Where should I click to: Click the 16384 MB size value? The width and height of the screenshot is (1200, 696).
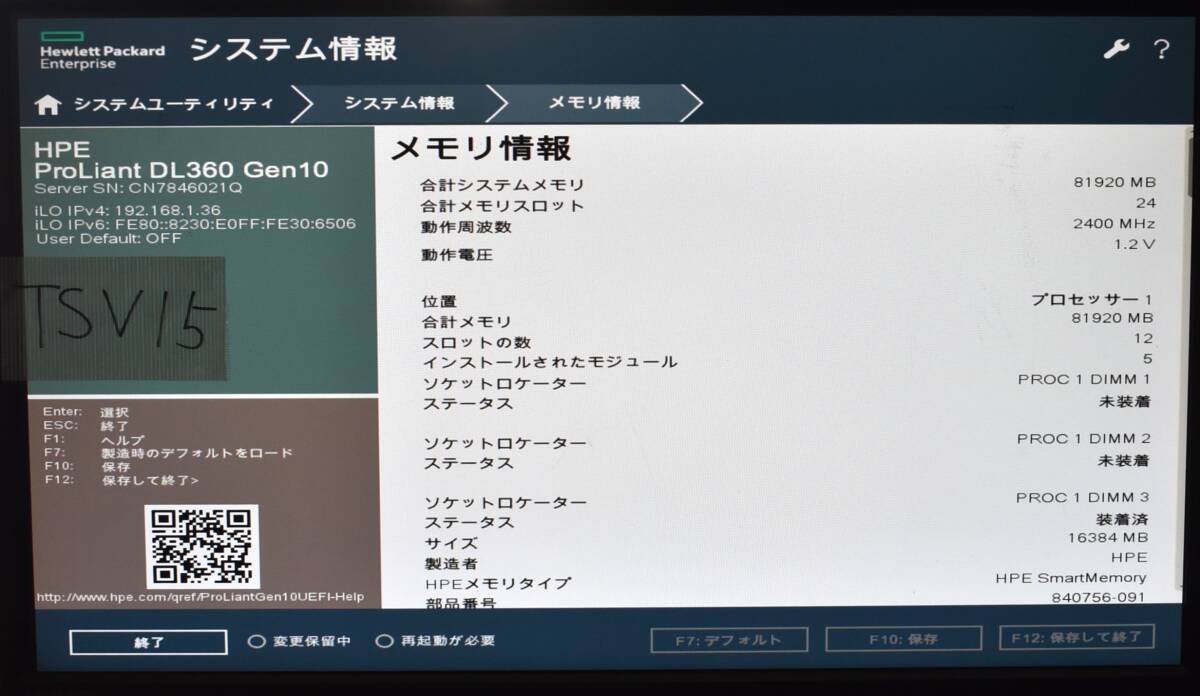click(1109, 539)
